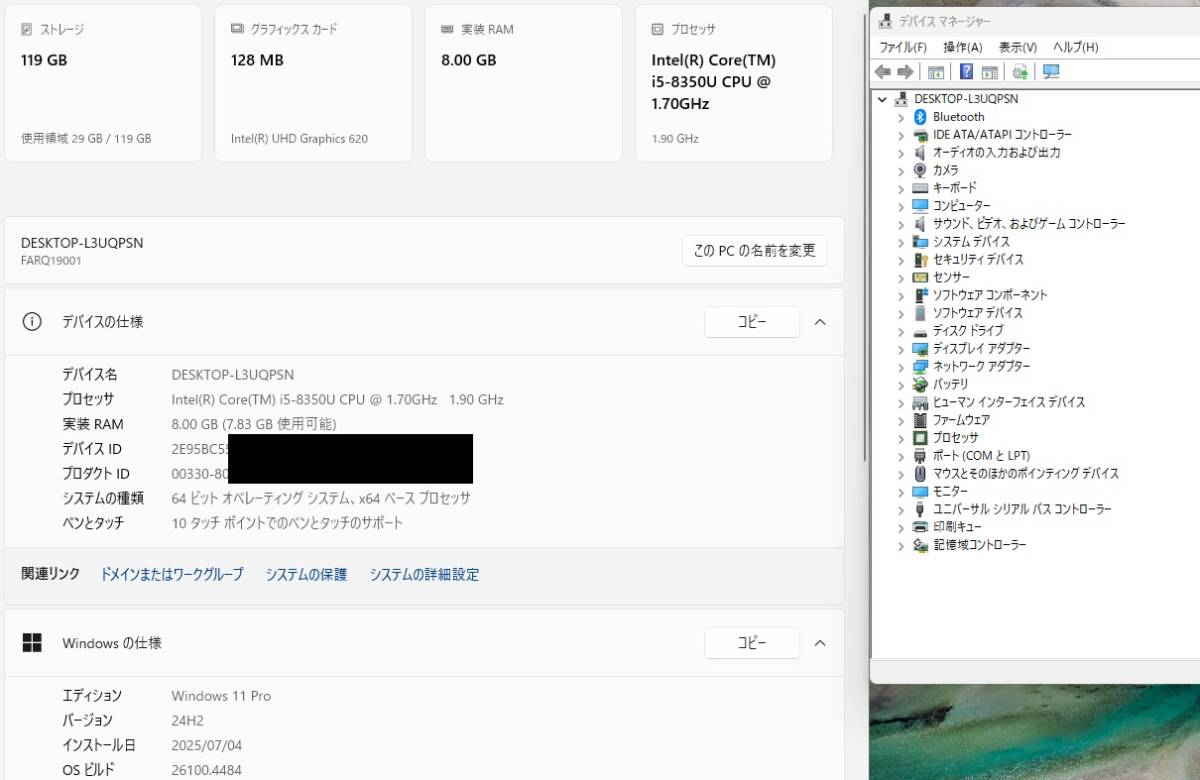Expand the システム デバイス node arrow
Screen dimensions: 1200x780
(x=901, y=241)
